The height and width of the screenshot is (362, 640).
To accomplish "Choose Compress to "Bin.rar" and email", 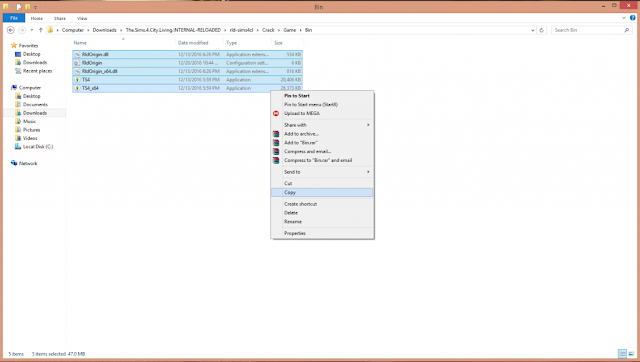I will (x=322, y=160).
